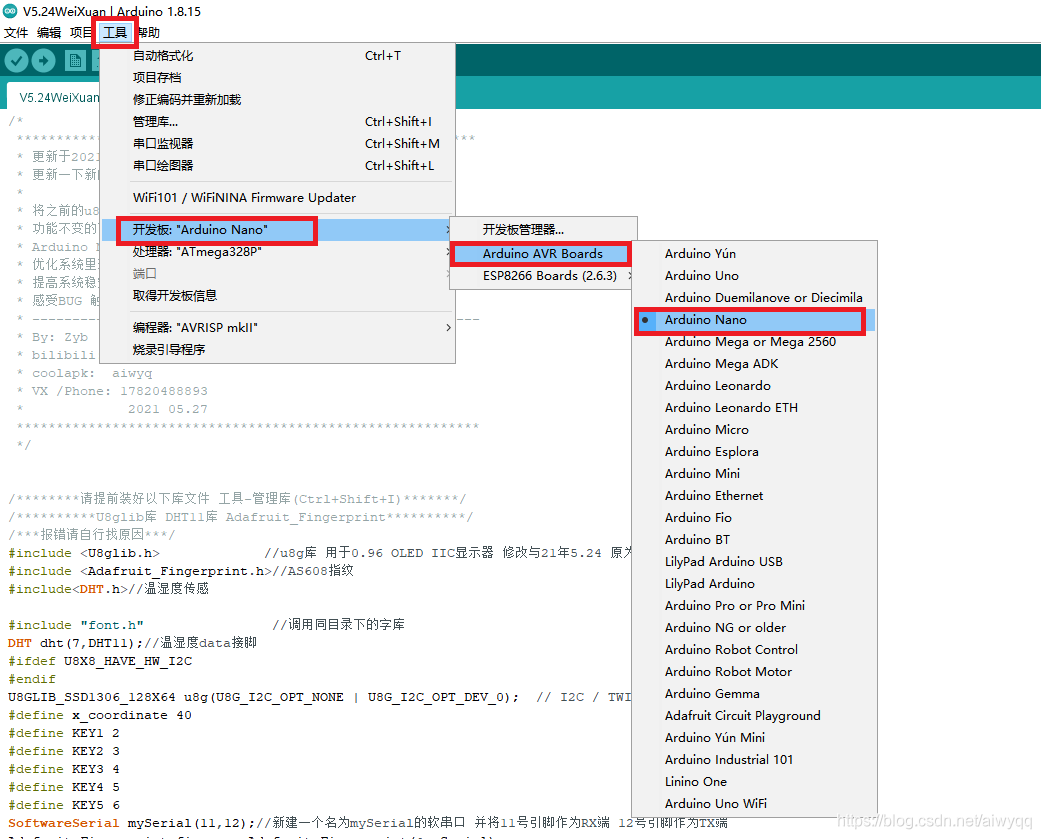Select Arduino BT board
1041x839 pixels.
pyautogui.click(x=754, y=540)
